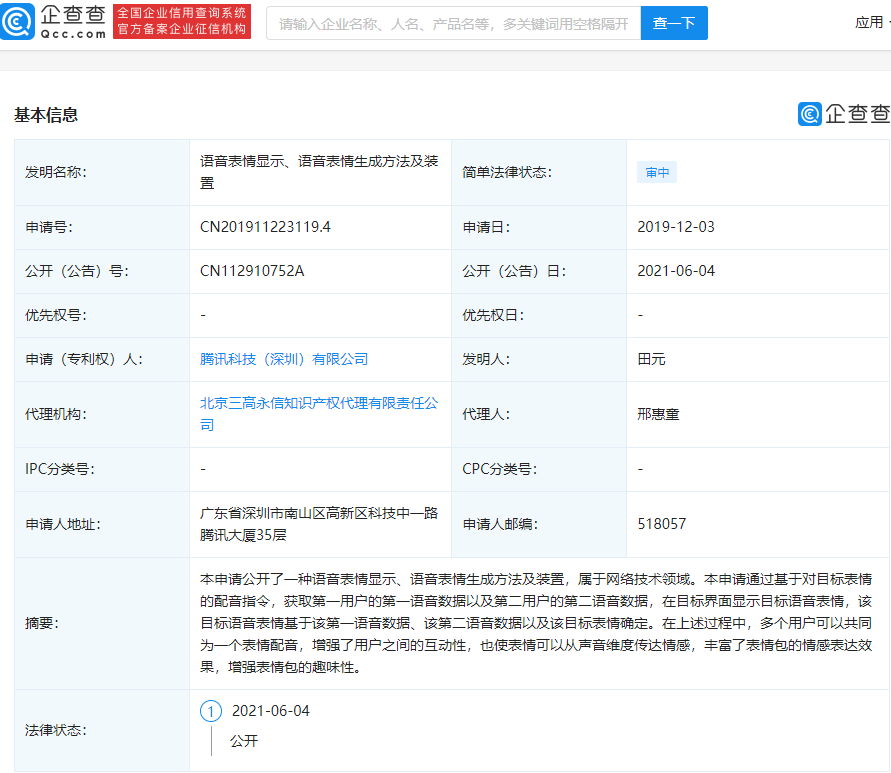The width and height of the screenshot is (891, 773).
Task: Click the Qcc.com text under the logo
Action: [71, 33]
